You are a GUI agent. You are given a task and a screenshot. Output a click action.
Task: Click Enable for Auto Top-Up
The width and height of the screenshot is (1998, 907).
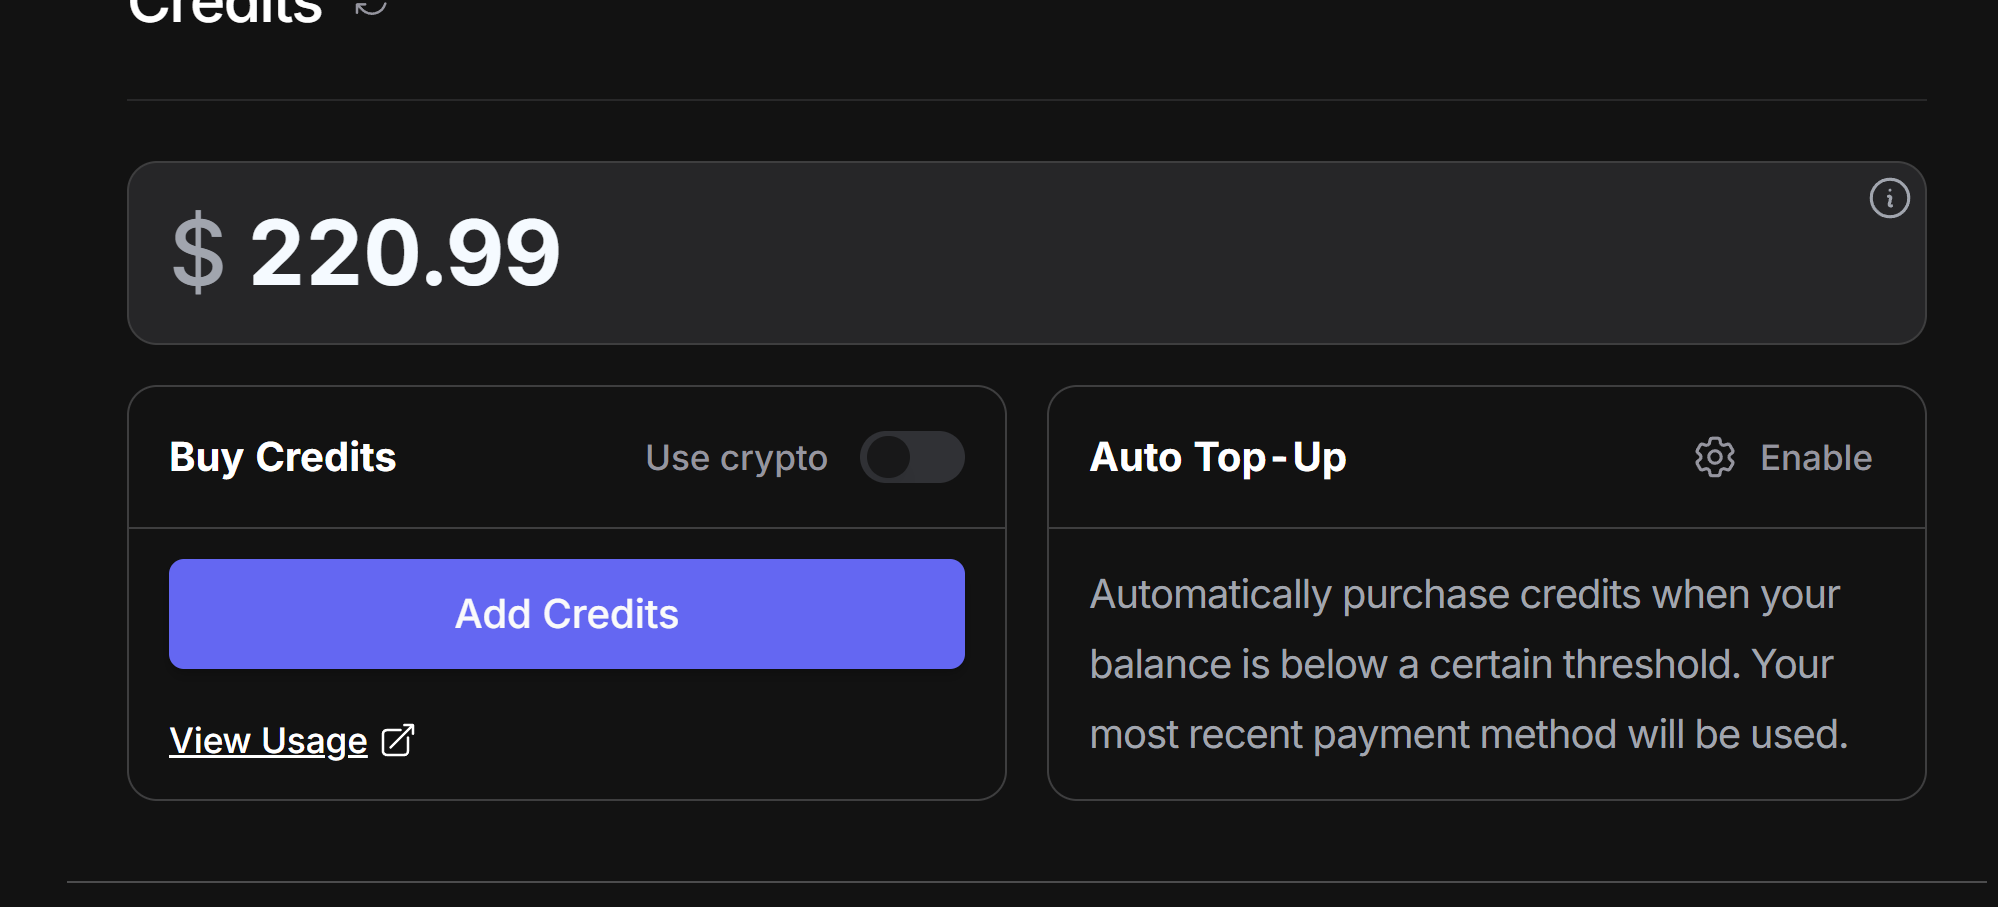[1815, 458]
